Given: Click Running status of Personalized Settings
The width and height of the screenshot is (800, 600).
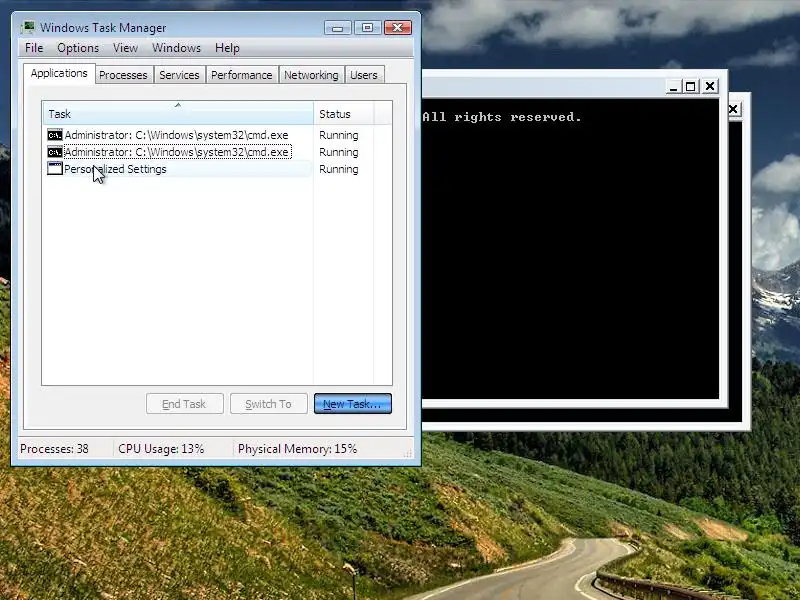Looking at the screenshot, I should tap(339, 169).
